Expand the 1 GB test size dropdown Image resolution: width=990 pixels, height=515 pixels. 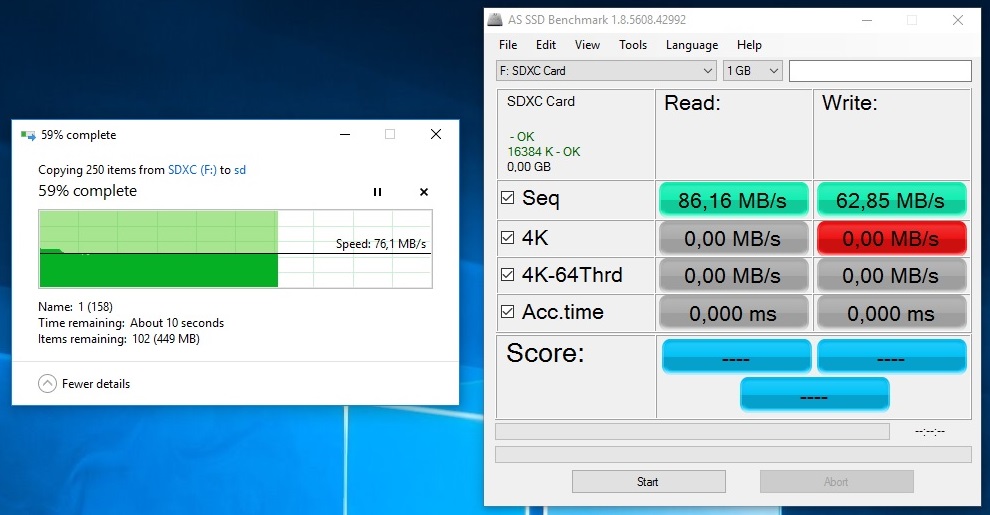click(x=753, y=71)
